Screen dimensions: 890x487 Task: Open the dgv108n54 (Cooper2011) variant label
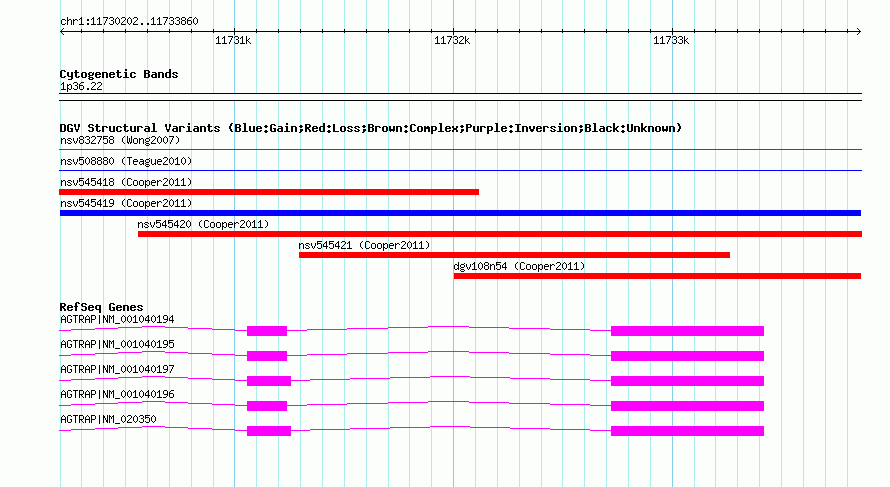519,266
